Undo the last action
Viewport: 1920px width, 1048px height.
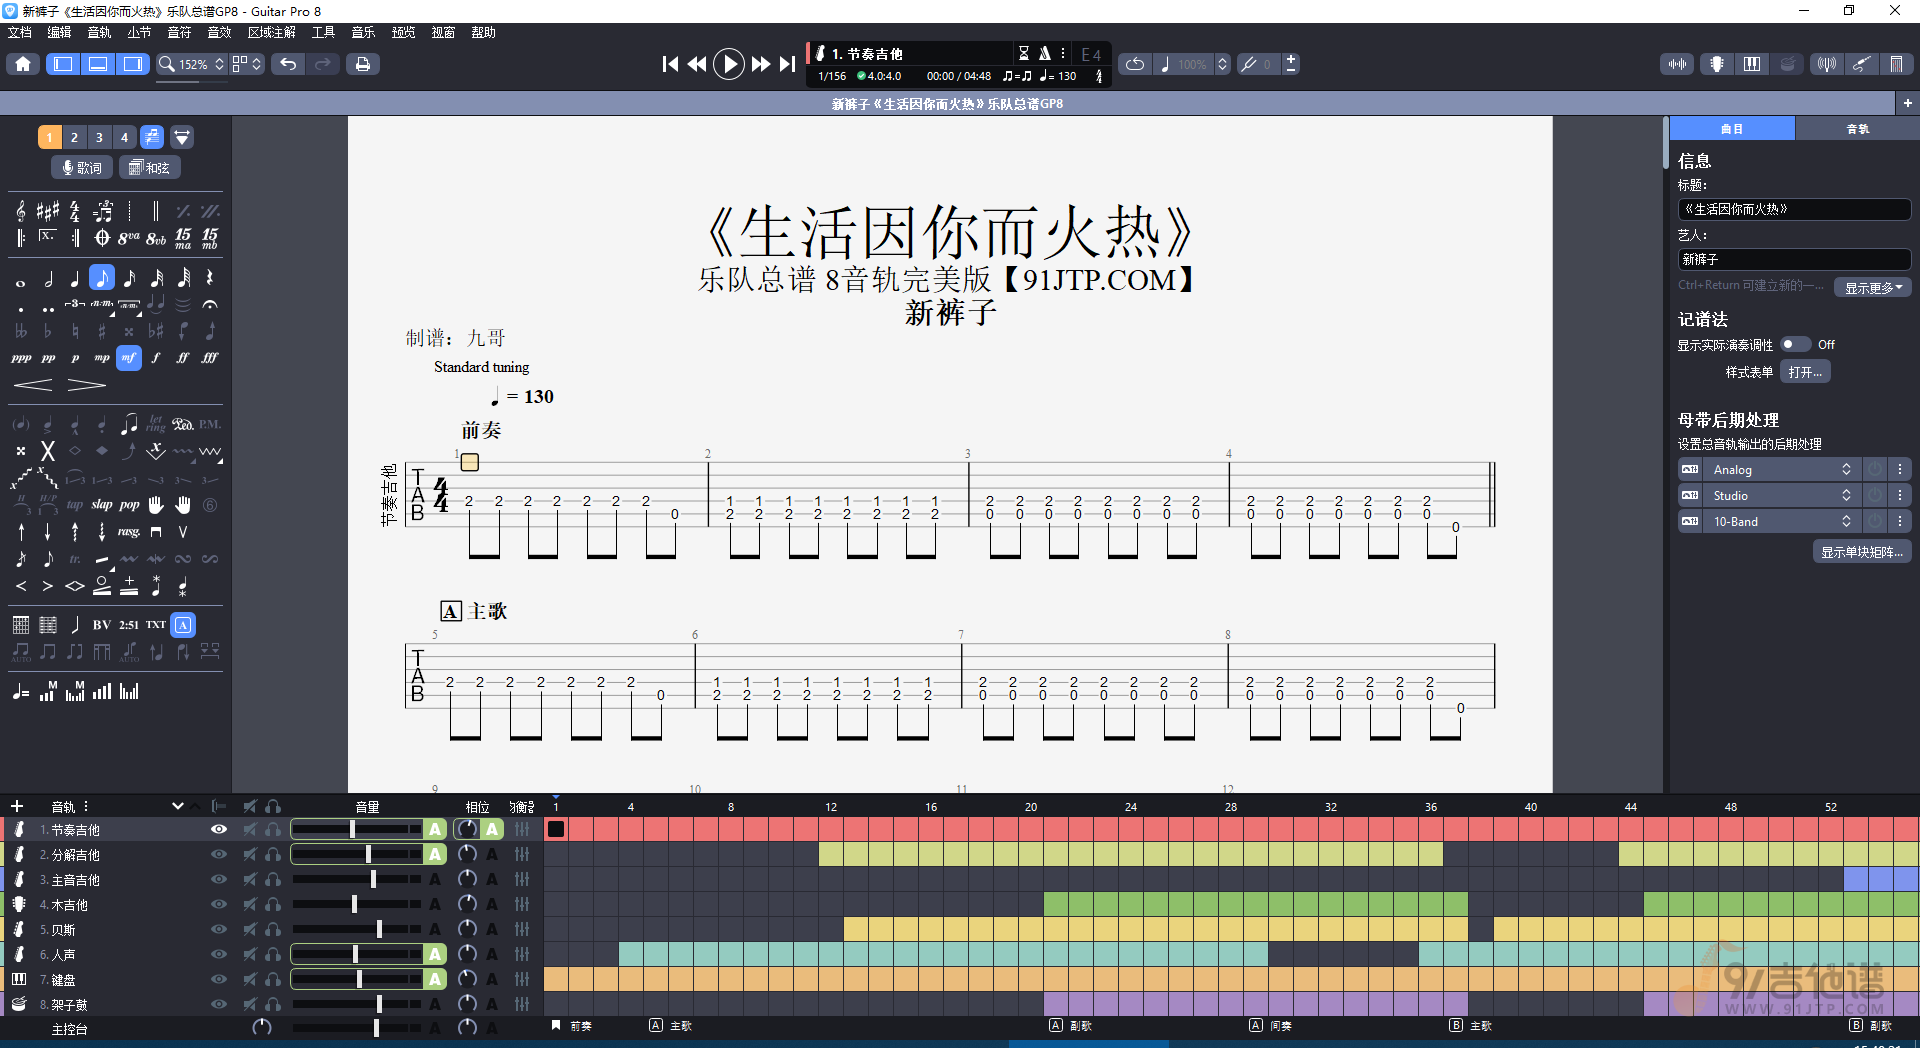(288, 64)
